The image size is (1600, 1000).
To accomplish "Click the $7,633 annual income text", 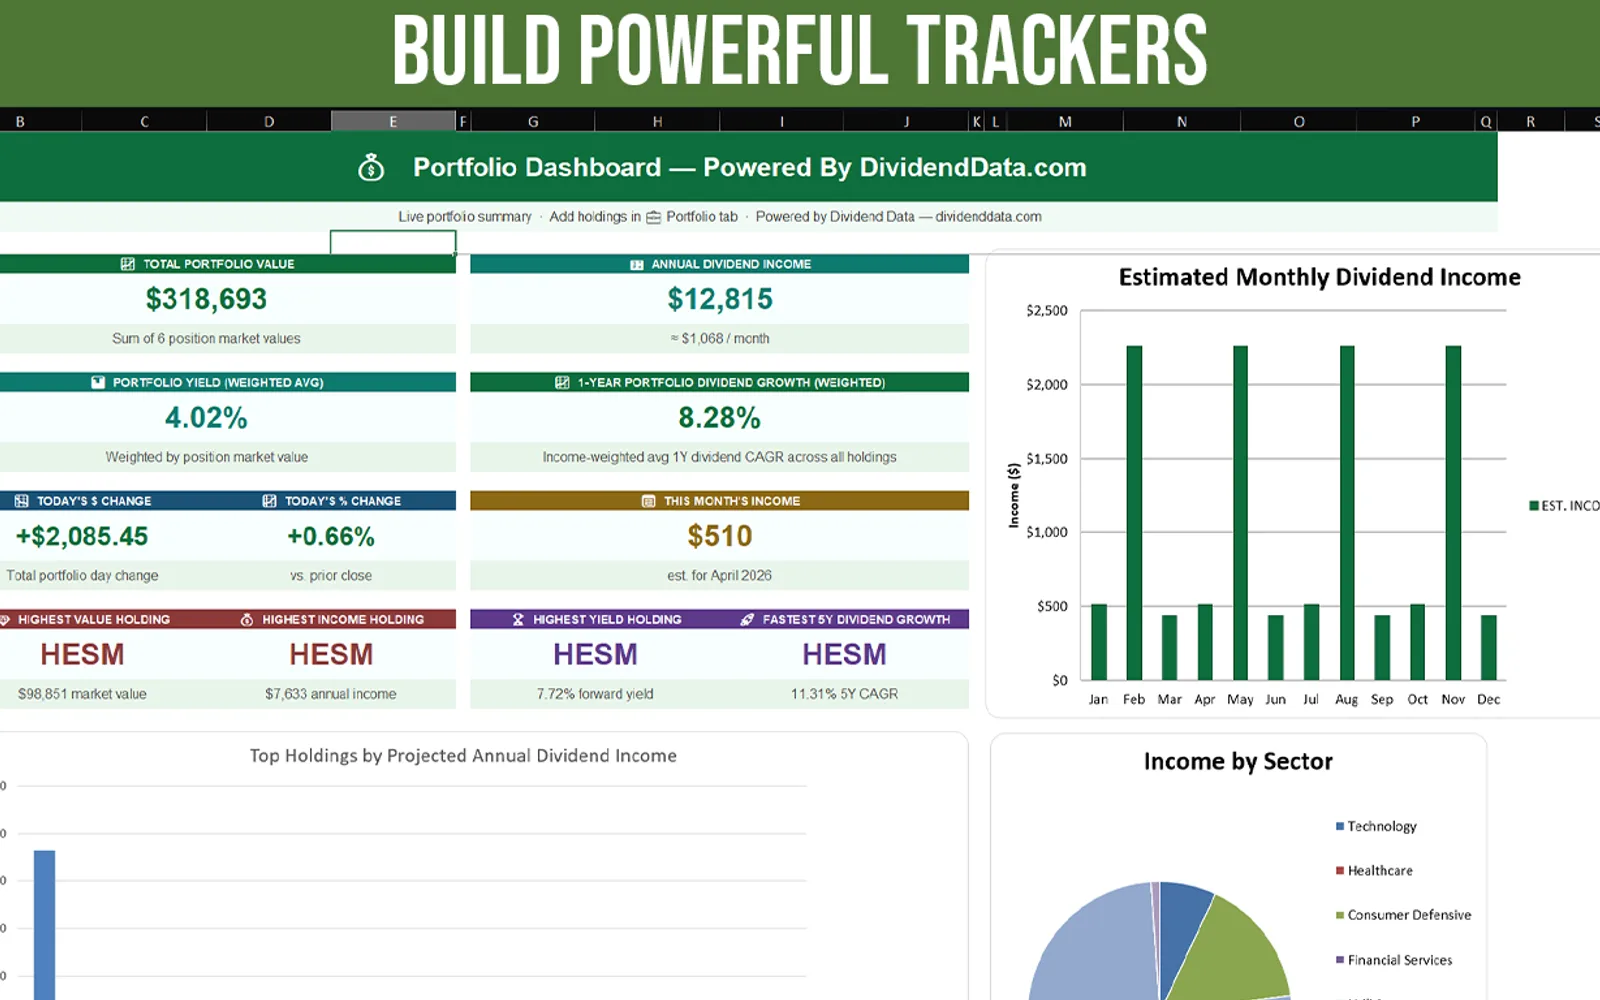I will coord(331,694).
